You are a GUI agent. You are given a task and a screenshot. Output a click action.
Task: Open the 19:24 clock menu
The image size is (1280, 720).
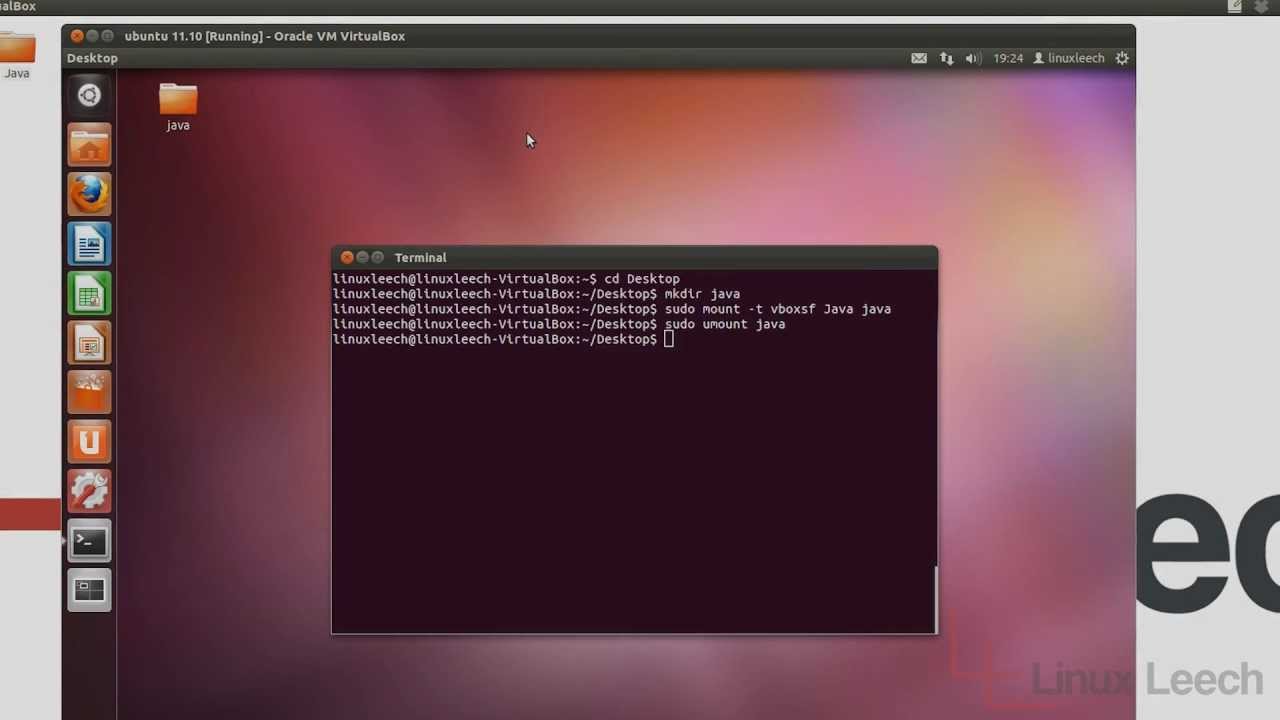[x=1008, y=58]
